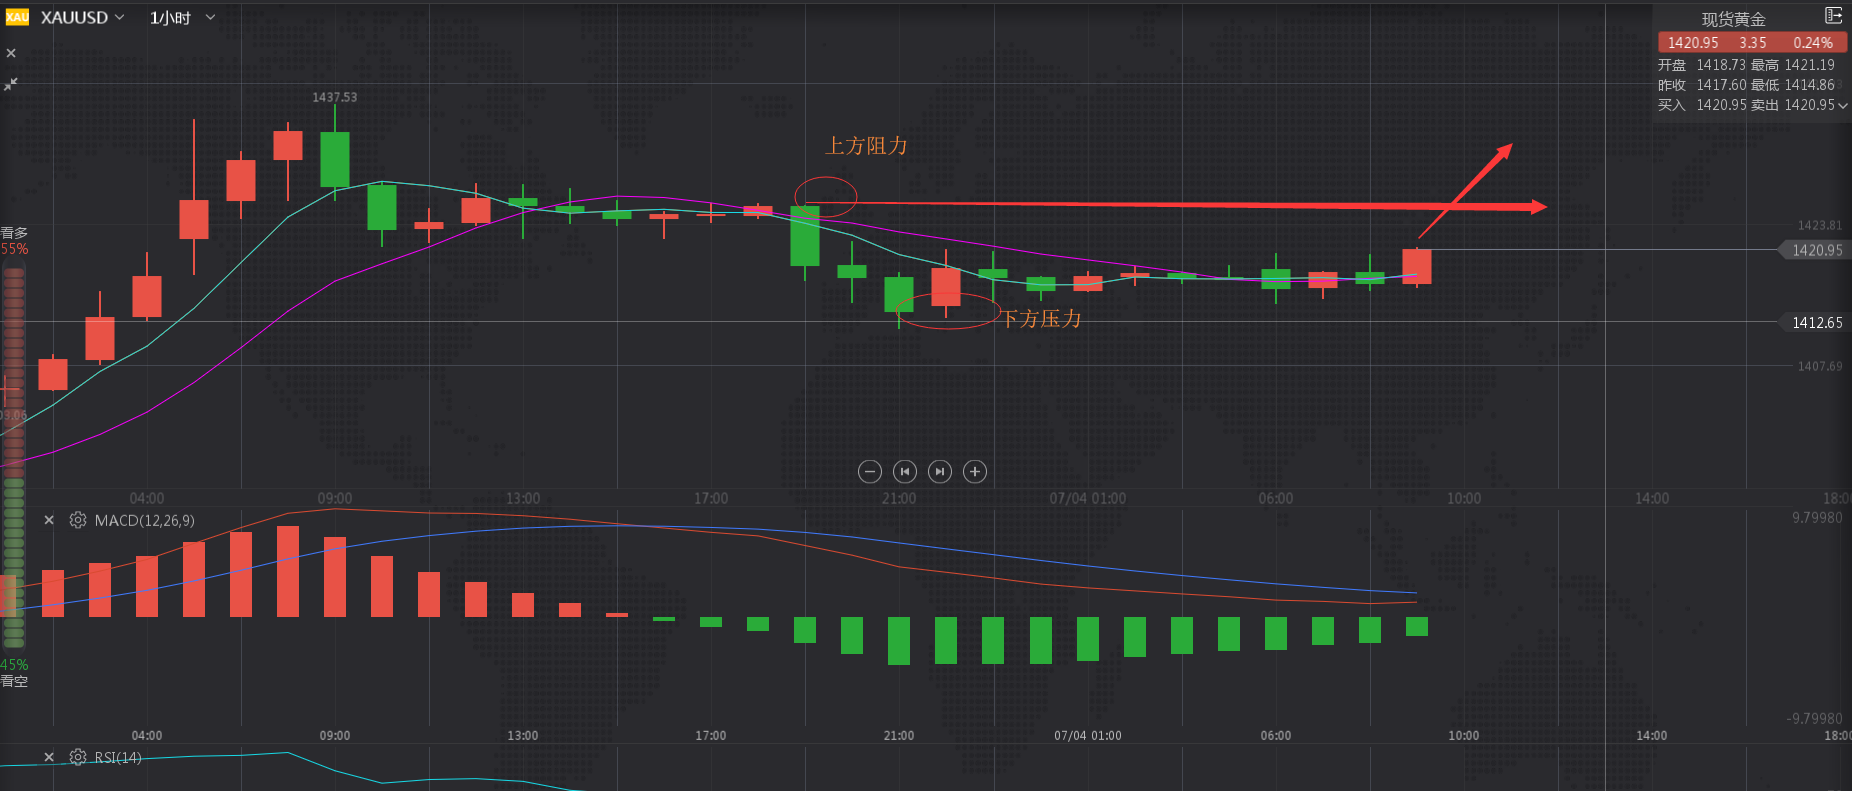Remove the MACD indicator panel
Viewport: 1852px width, 791px height.
click(49, 520)
